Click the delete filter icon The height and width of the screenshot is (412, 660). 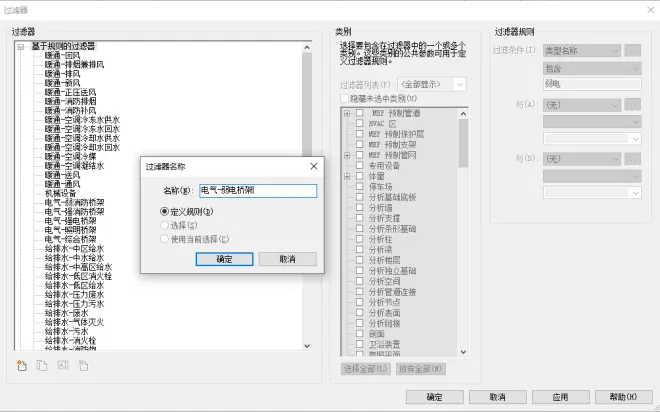click(84, 365)
